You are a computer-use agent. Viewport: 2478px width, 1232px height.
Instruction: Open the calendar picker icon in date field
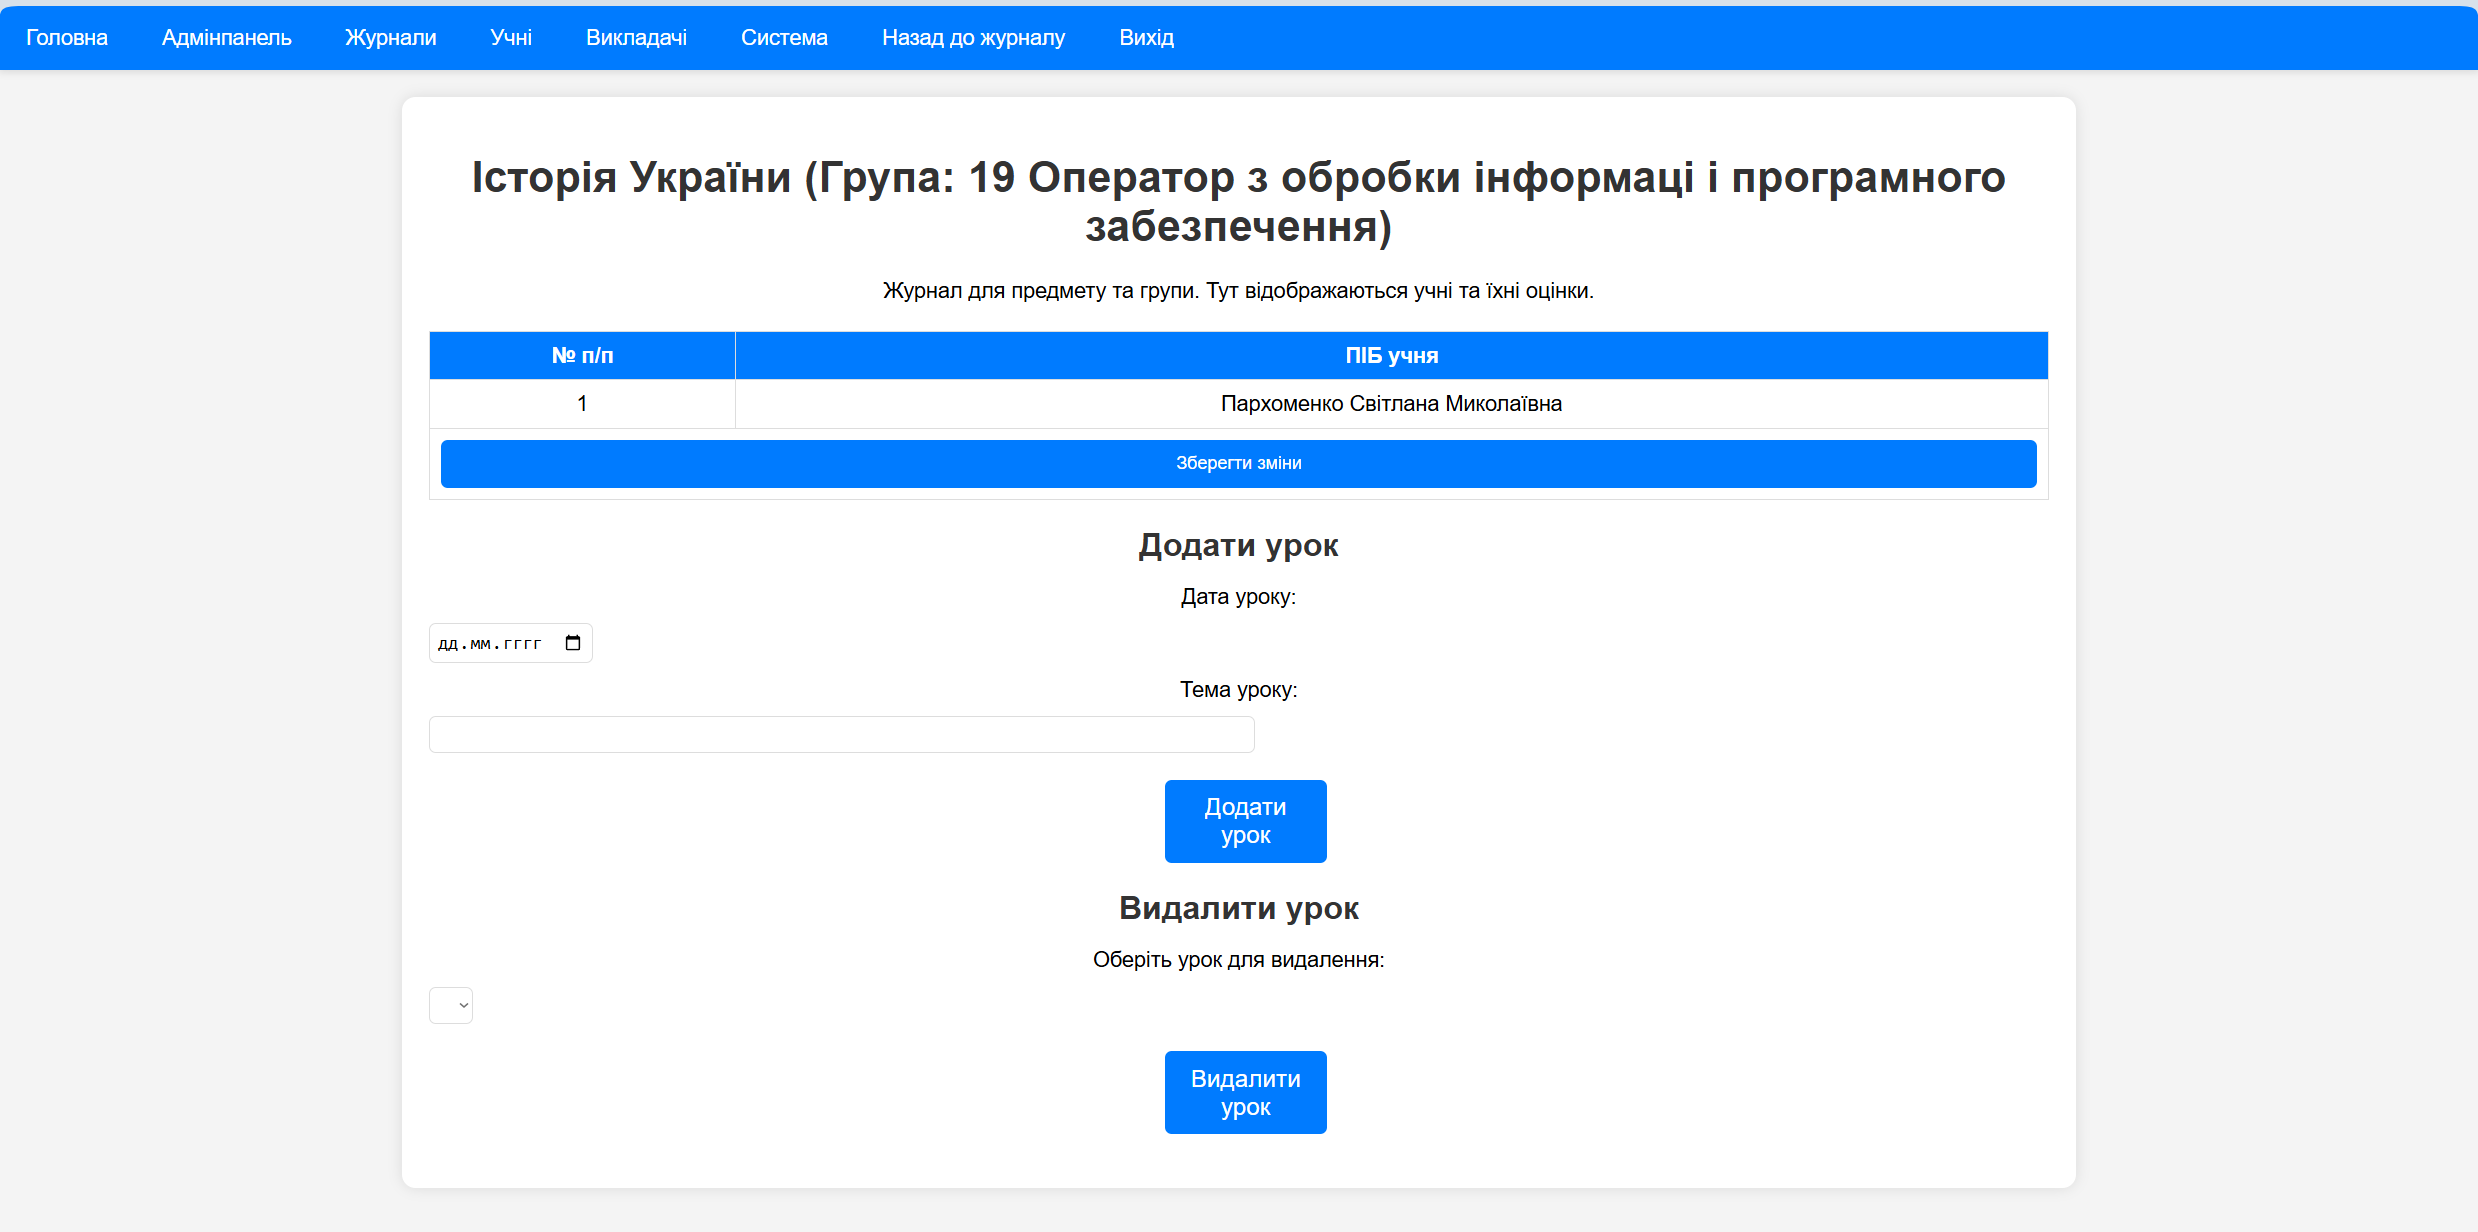point(573,643)
